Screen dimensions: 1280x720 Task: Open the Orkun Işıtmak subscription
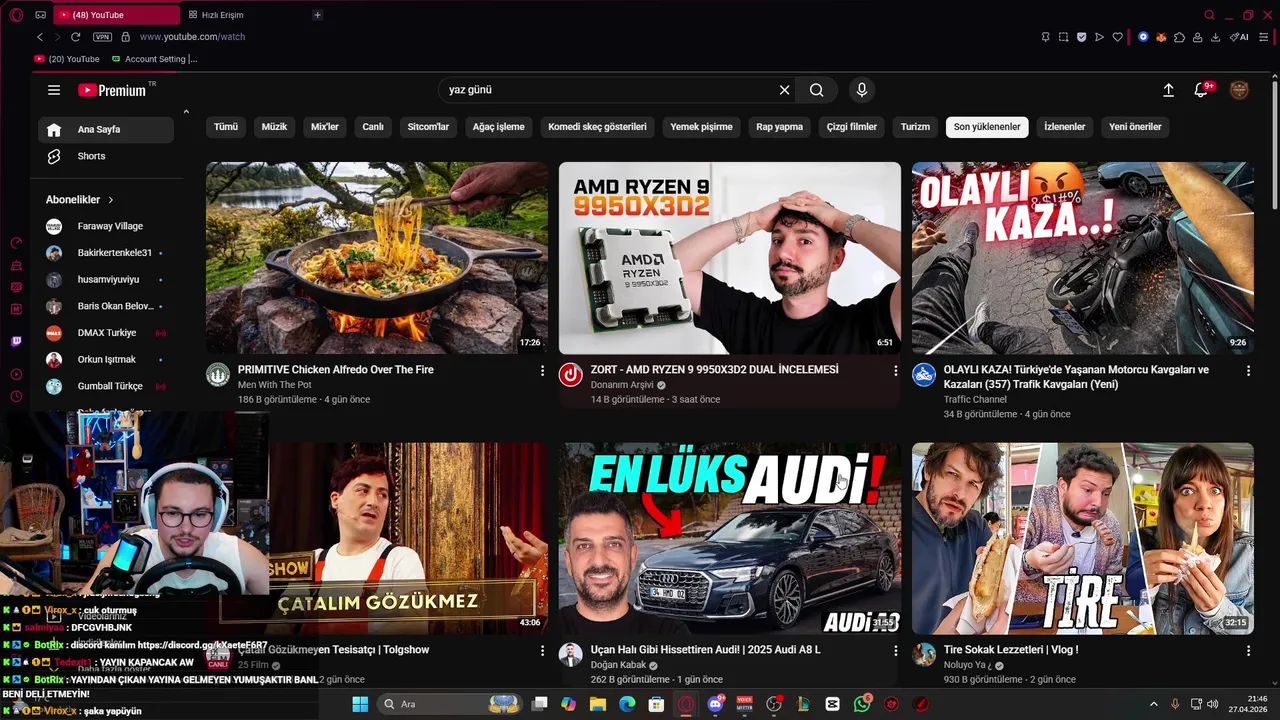tap(106, 359)
